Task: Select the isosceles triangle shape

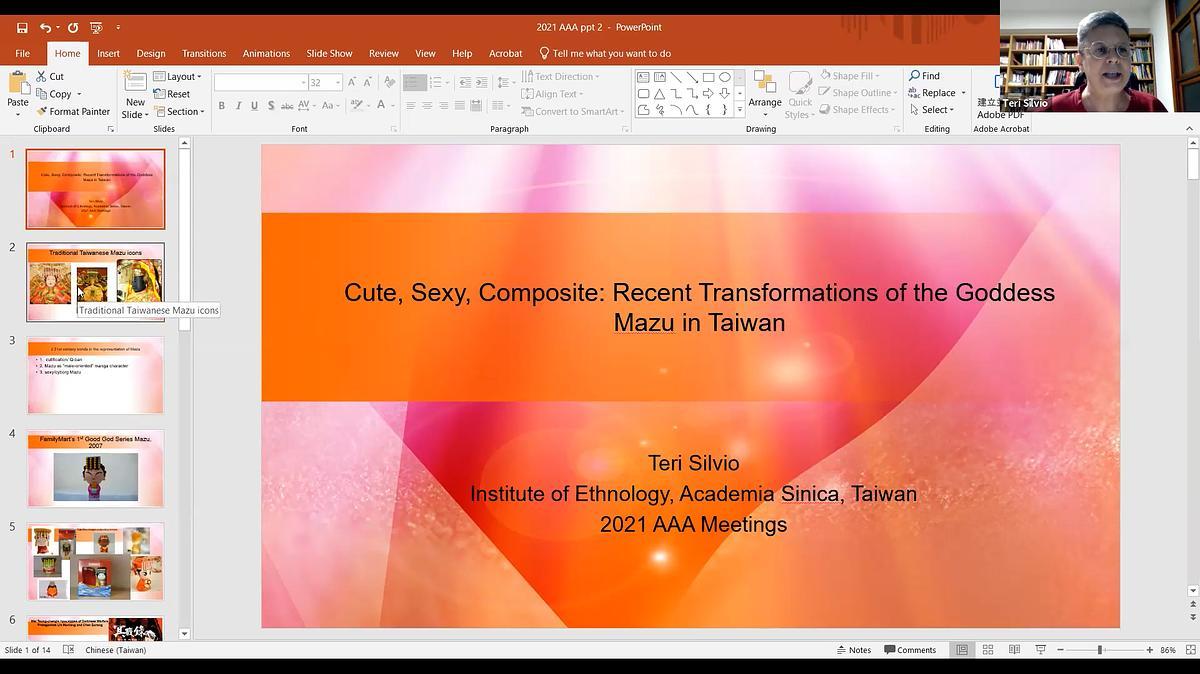Action: pos(660,93)
